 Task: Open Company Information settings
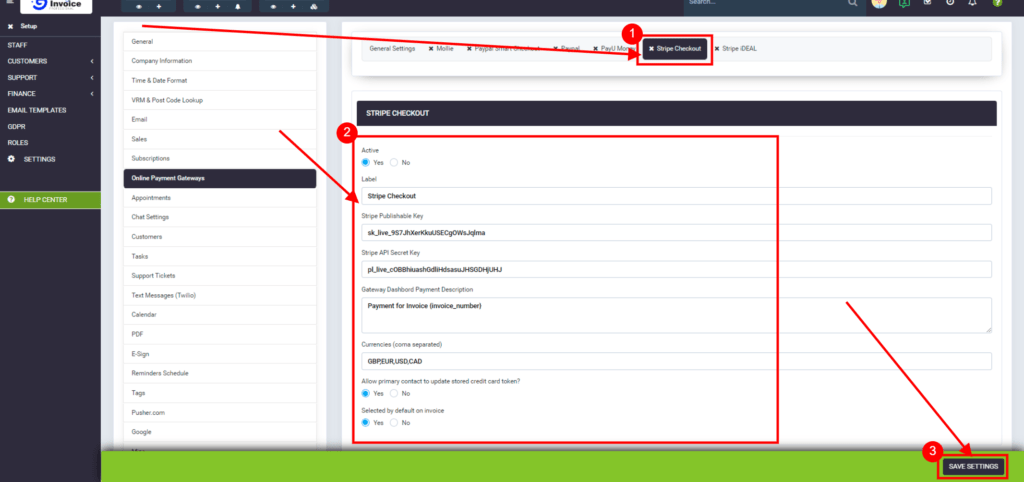click(220, 61)
